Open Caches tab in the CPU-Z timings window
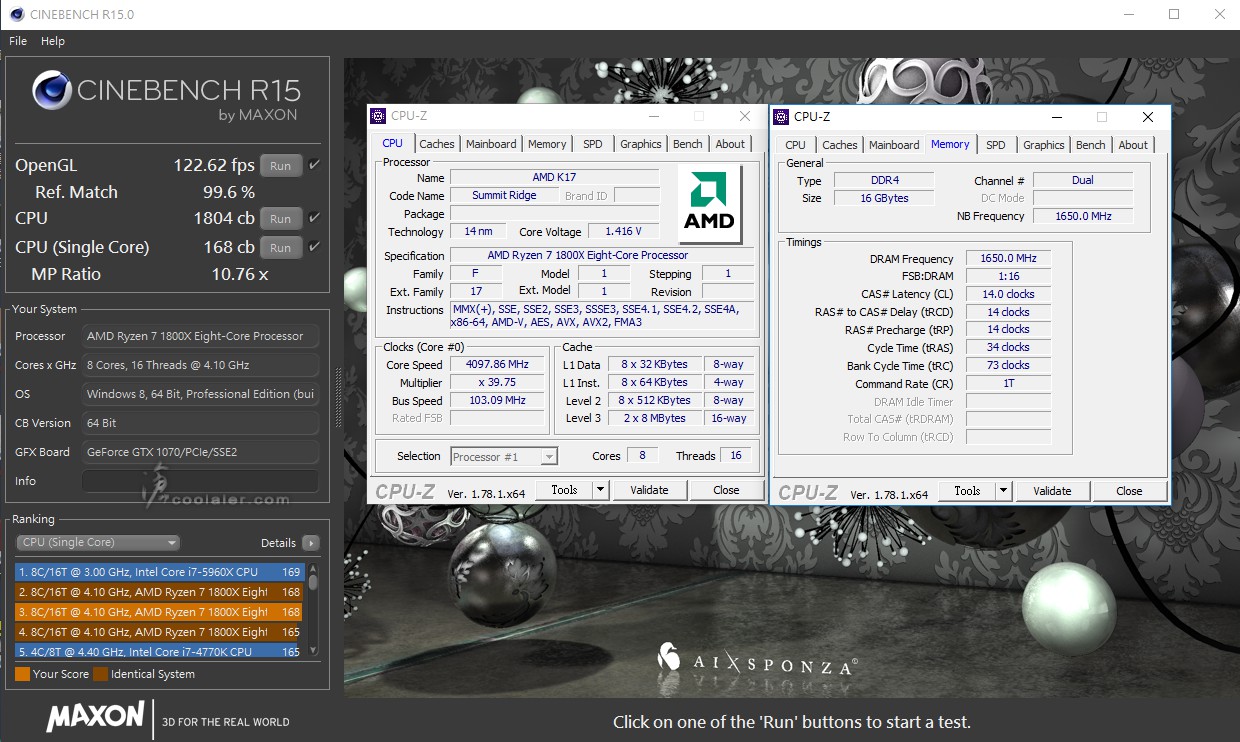This screenshot has height=742, width=1240. point(840,145)
